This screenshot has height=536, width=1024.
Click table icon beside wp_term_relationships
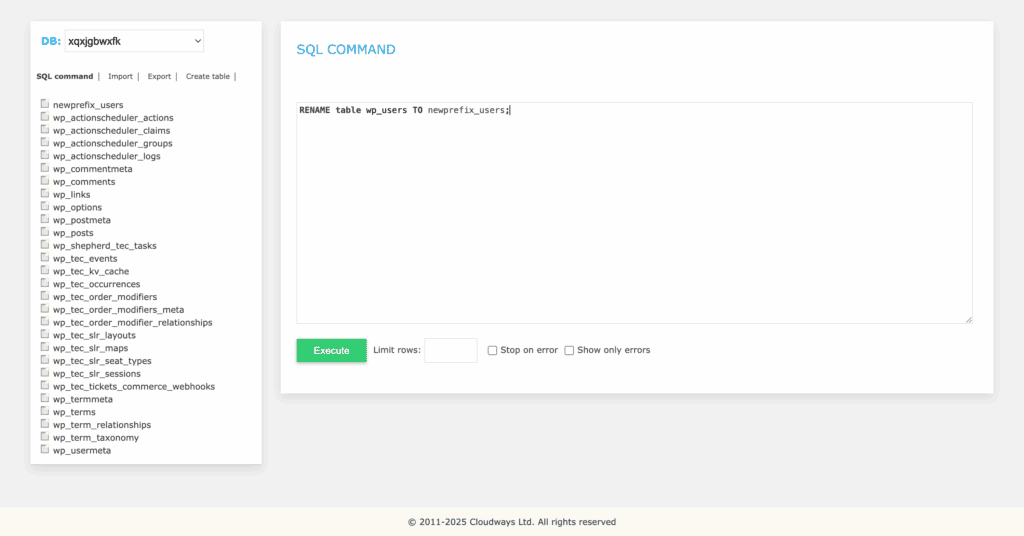(44, 424)
